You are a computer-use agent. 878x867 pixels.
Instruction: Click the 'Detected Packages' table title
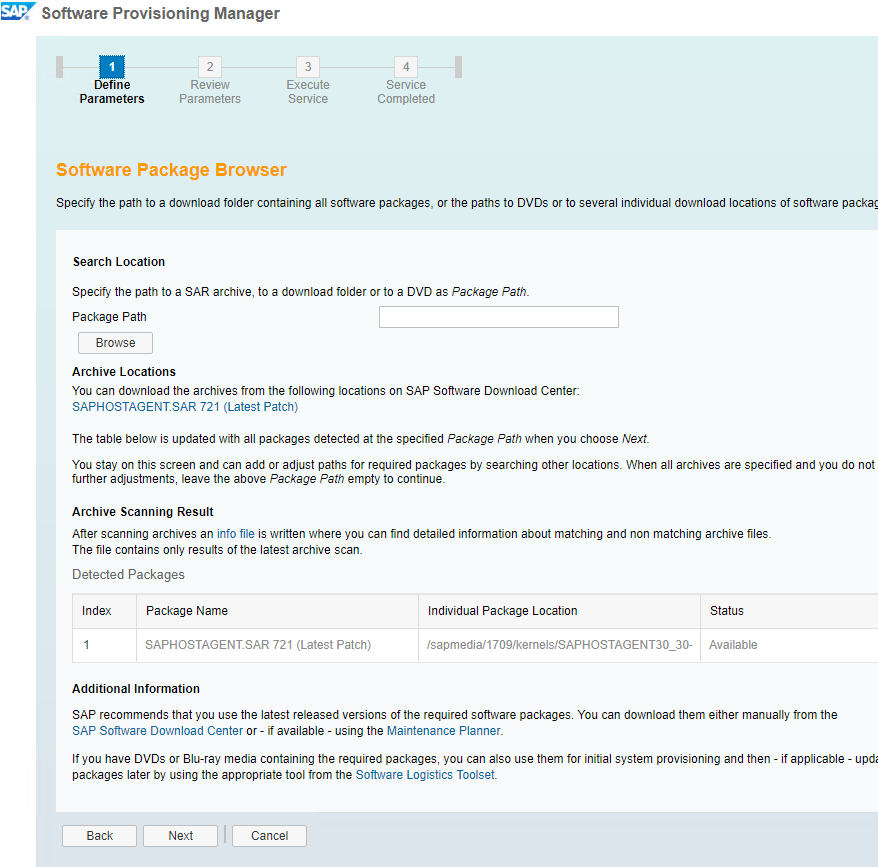tap(128, 575)
